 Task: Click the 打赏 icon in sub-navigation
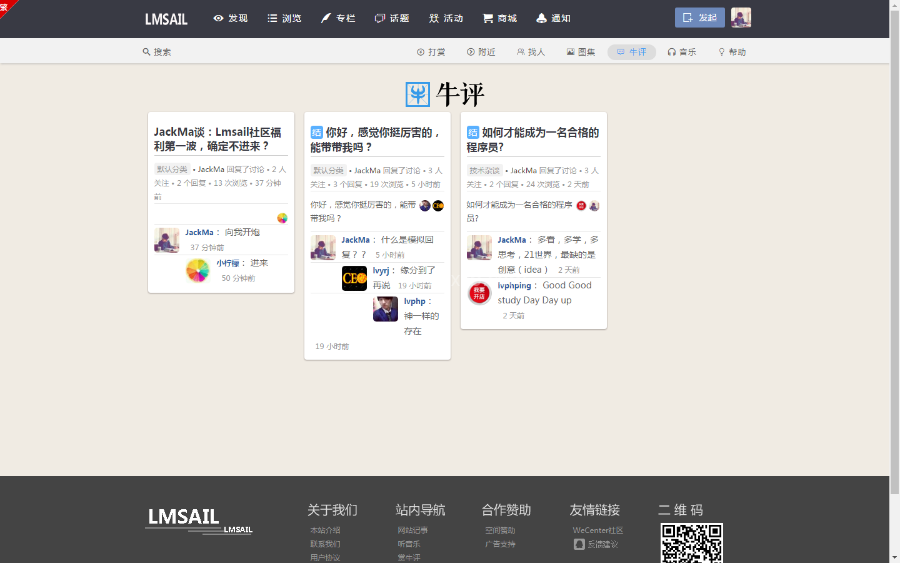click(x=421, y=52)
